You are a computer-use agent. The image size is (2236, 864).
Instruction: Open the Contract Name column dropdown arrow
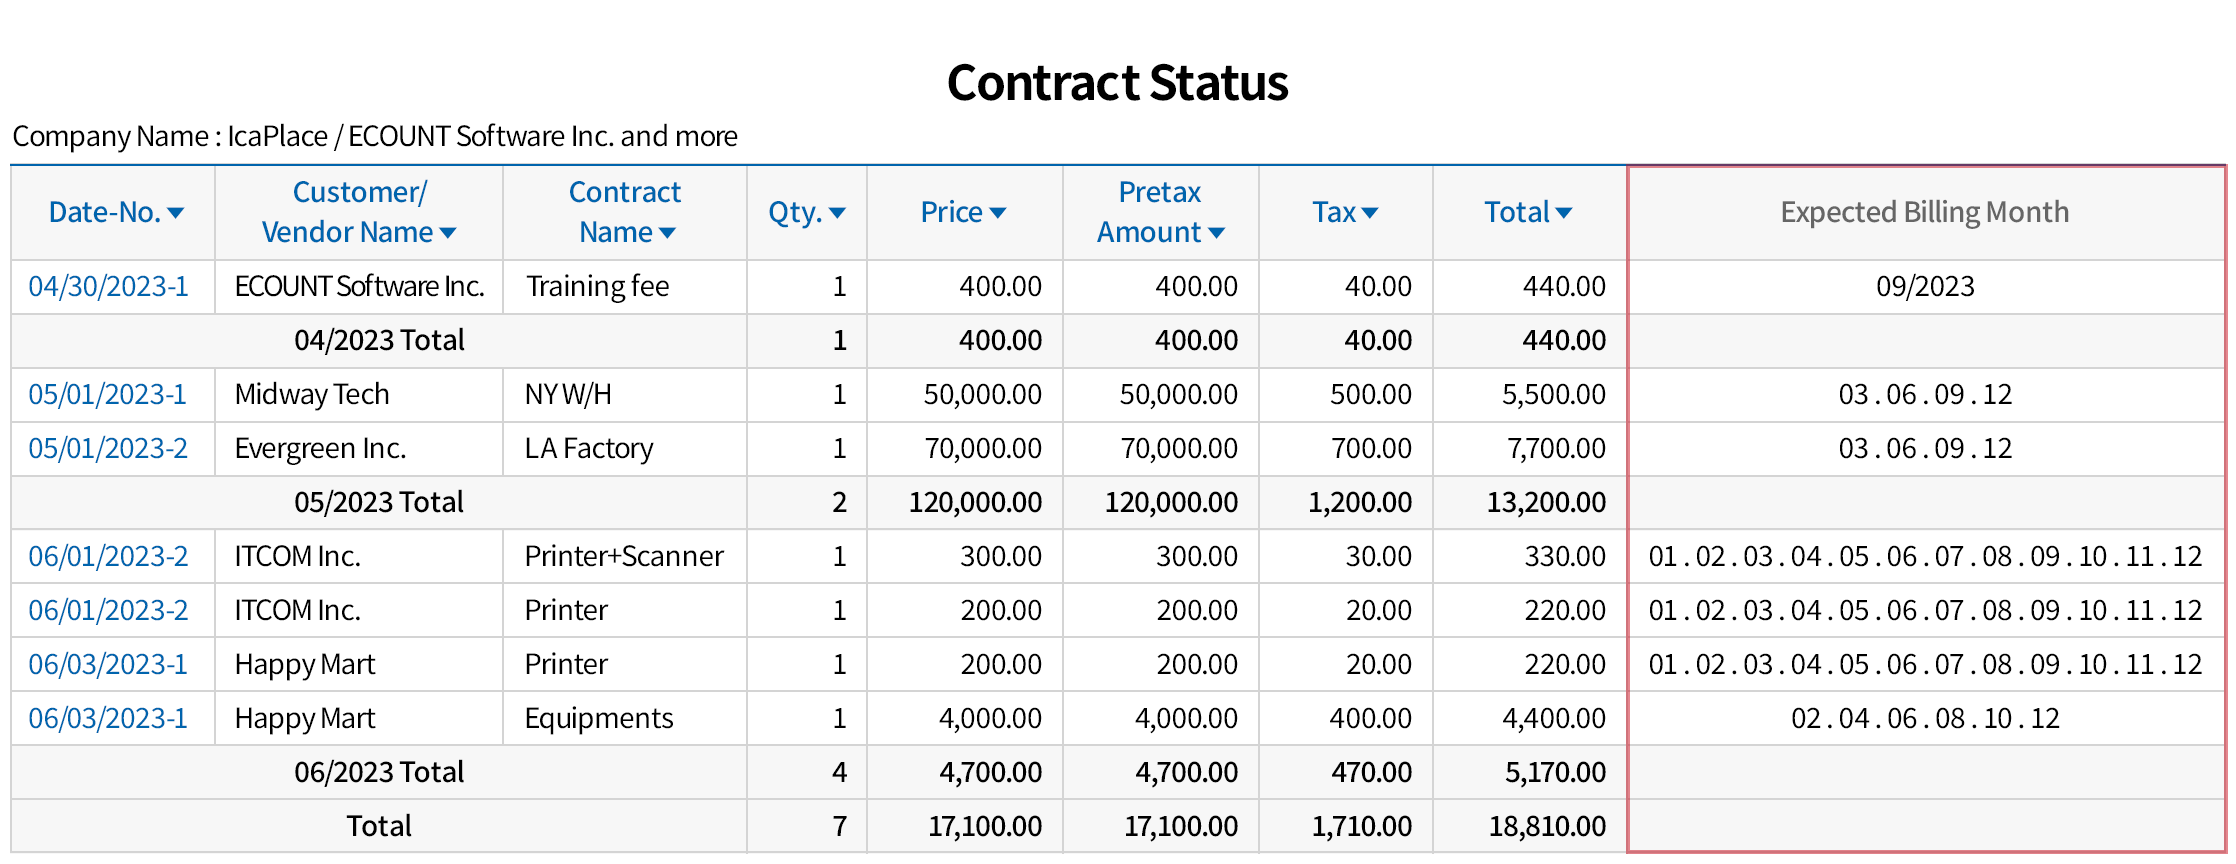(667, 233)
